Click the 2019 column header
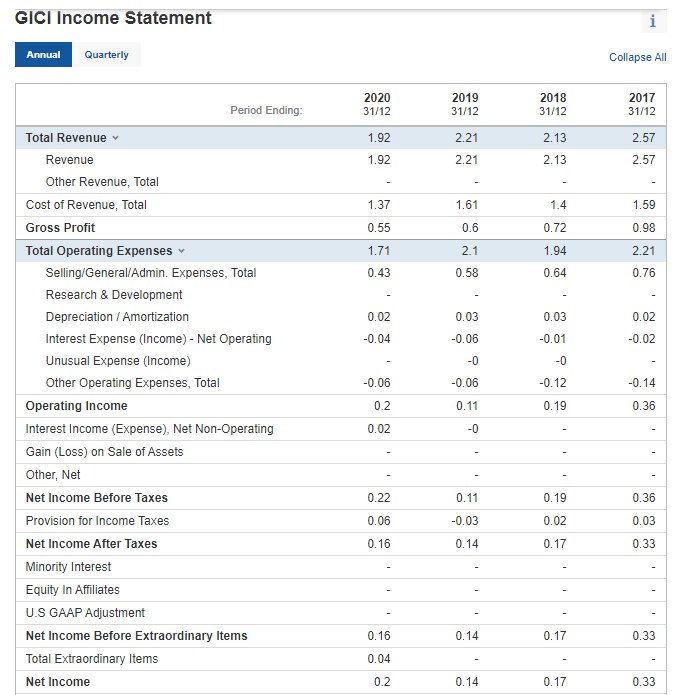679x695 pixels. point(465,104)
